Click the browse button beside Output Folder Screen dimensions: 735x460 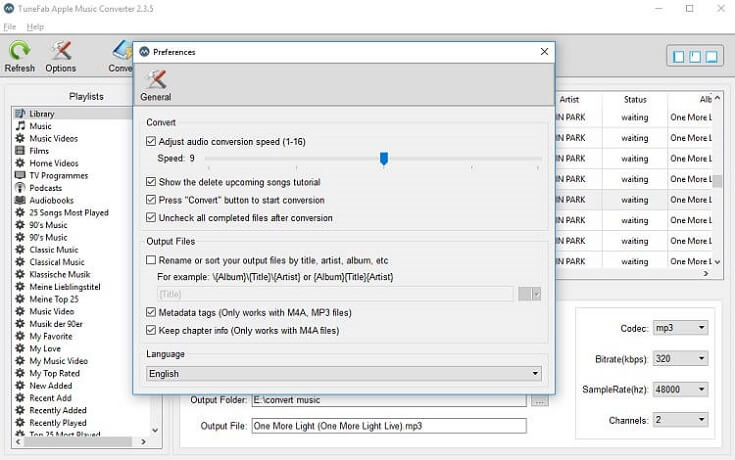[x=540, y=401]
